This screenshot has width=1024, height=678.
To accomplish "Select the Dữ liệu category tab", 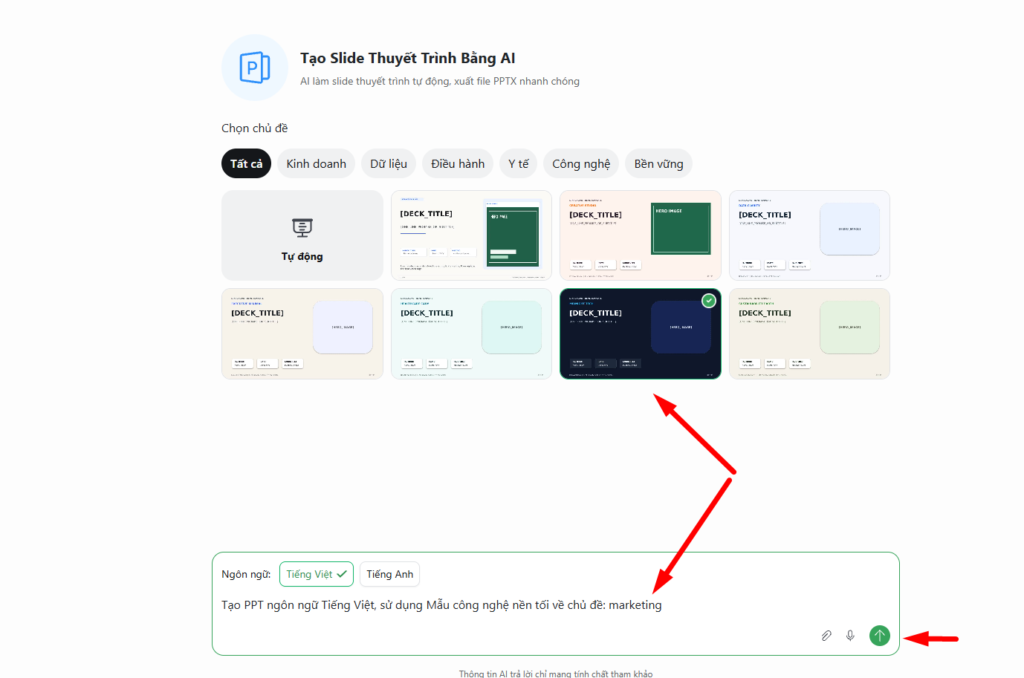I will [x=389, y=163].
